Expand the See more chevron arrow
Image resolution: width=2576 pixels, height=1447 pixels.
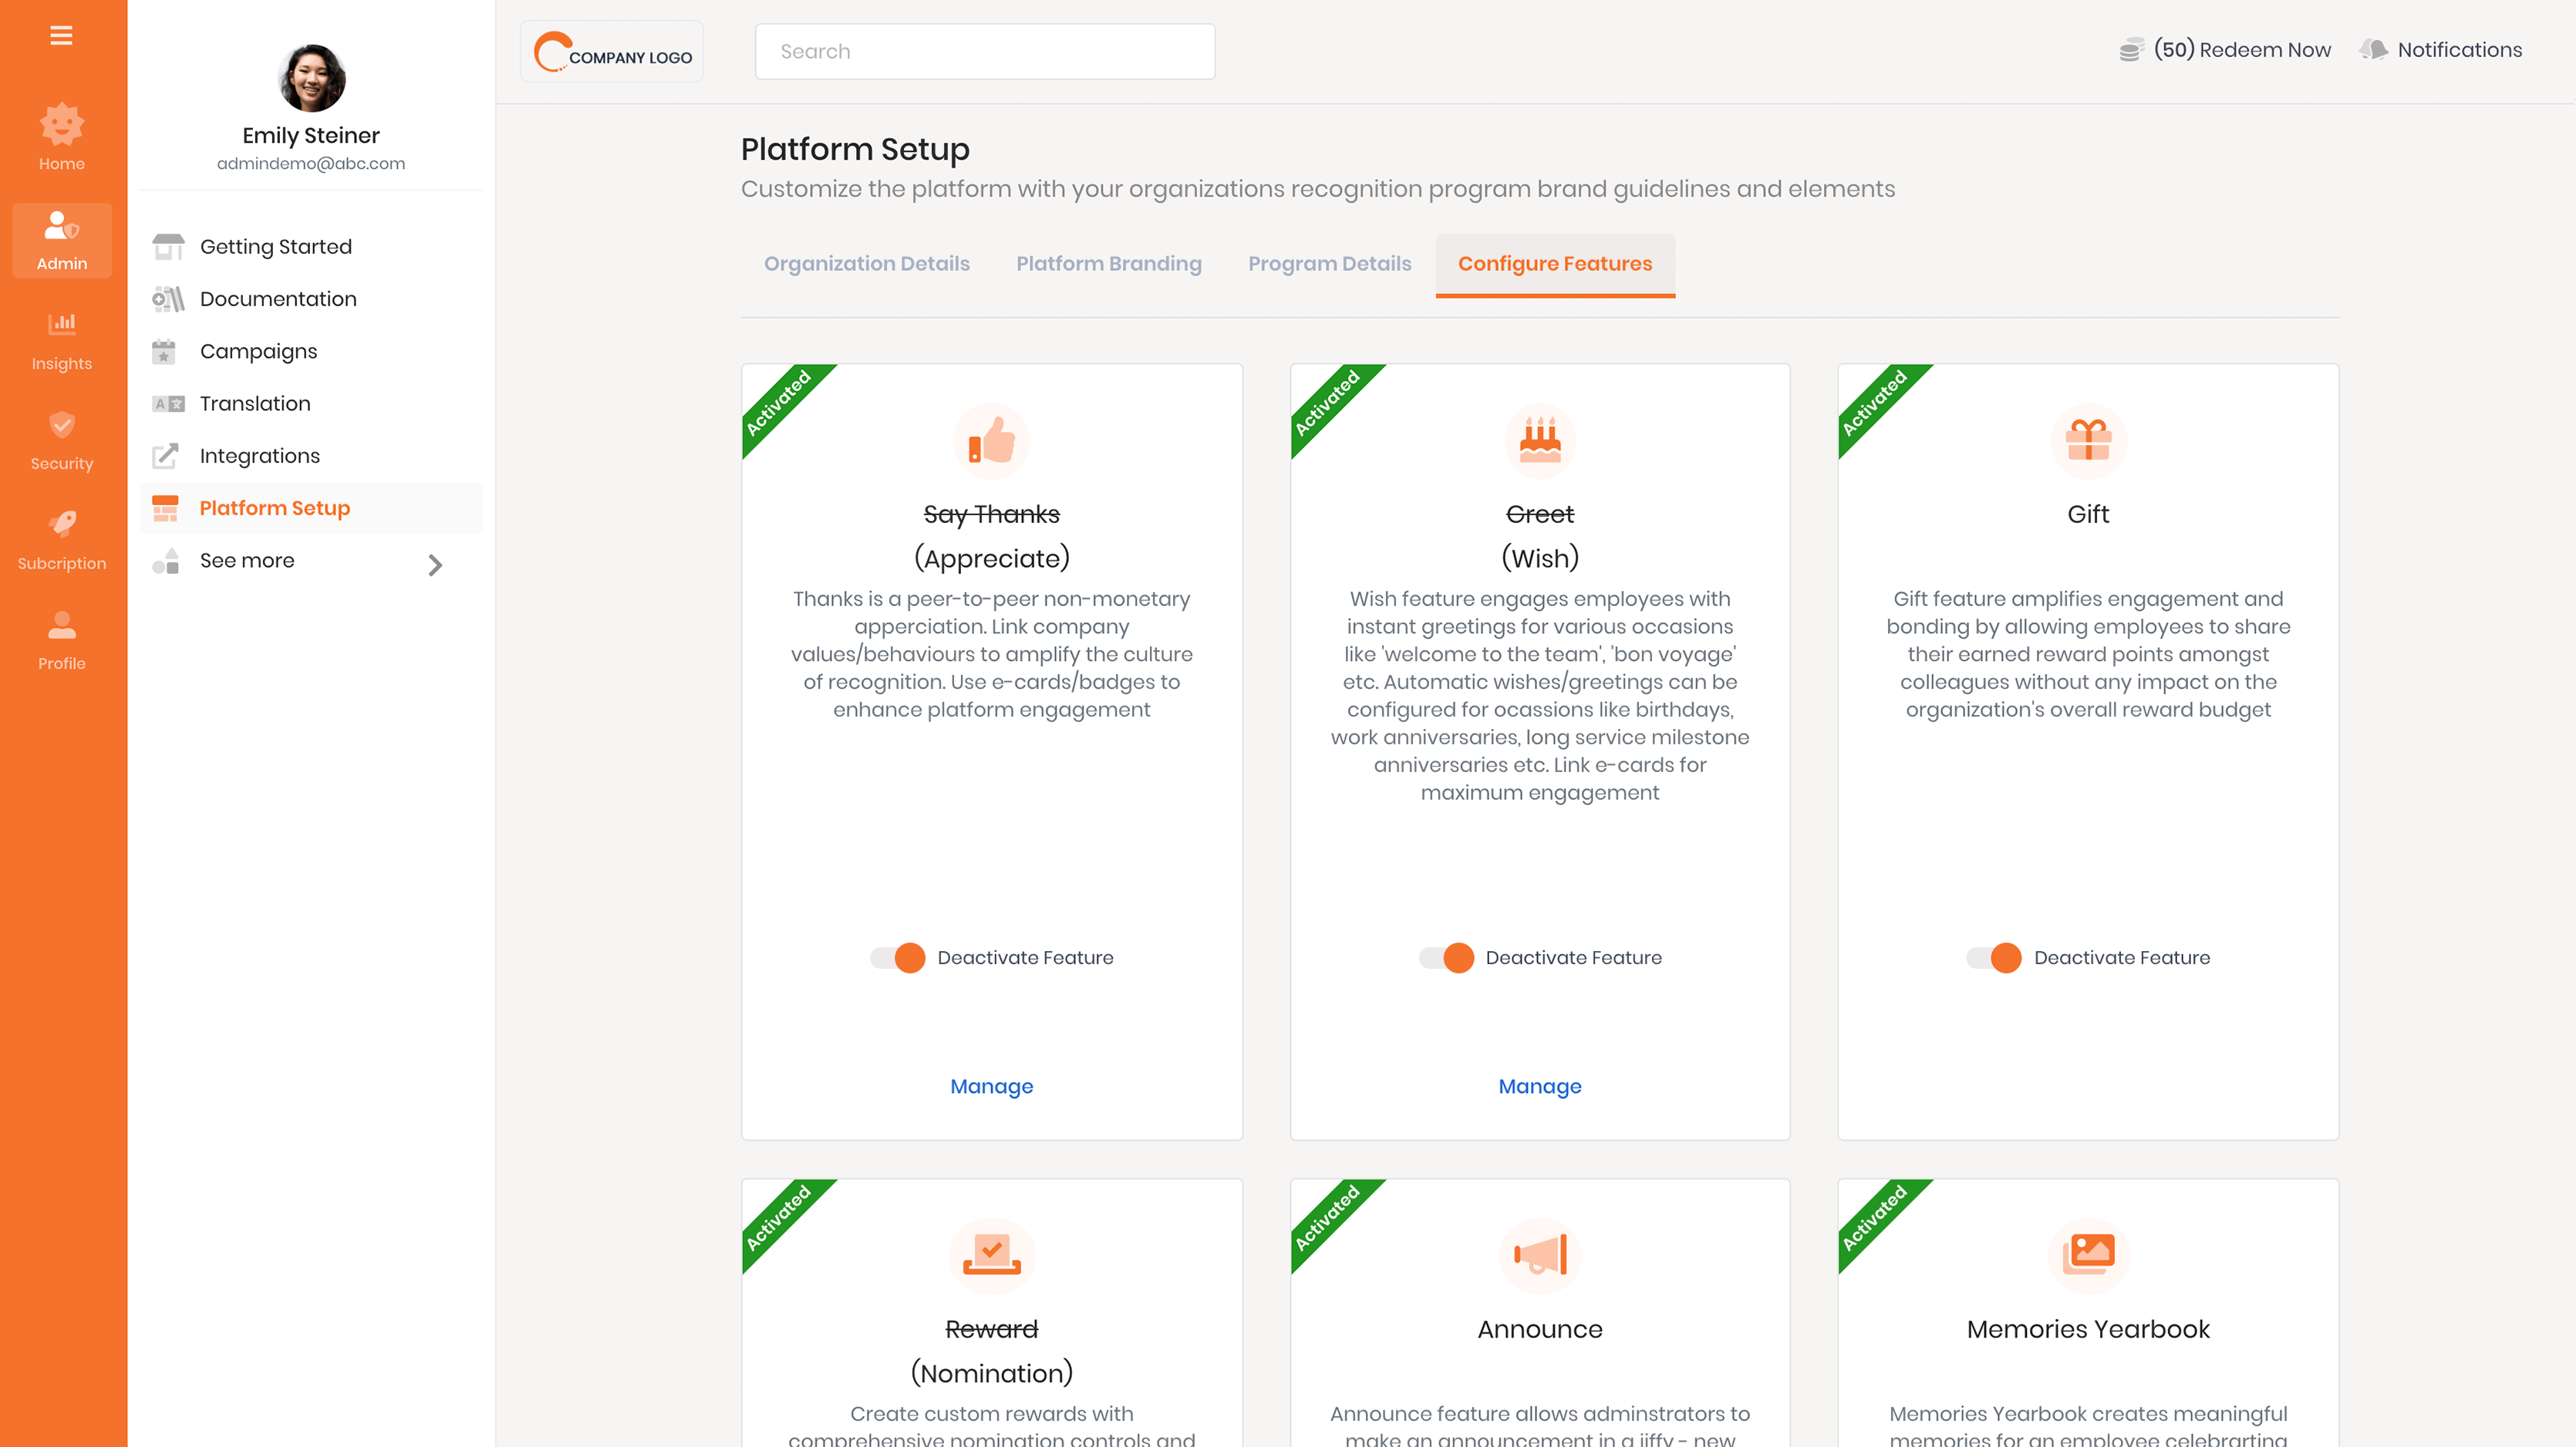point(435,565)
